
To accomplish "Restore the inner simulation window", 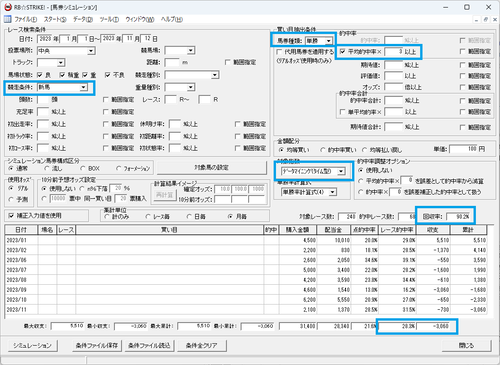I will pos(486,19).
